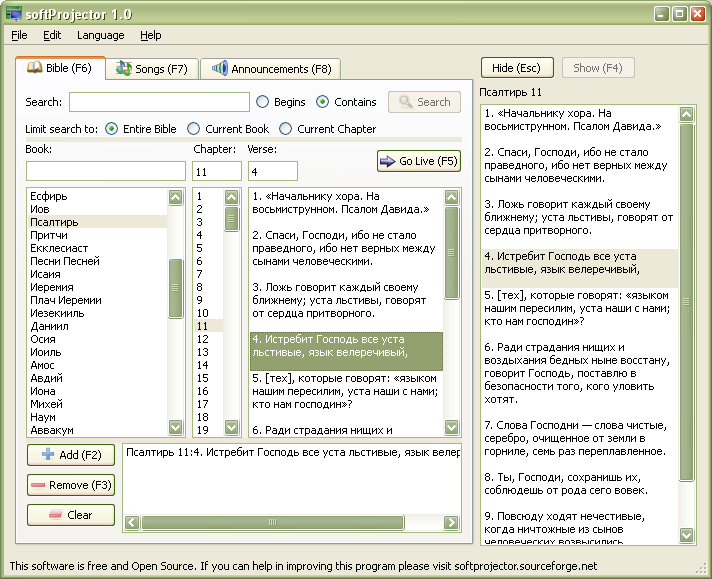Click the Remove (F3) button

tap(71, 485)
